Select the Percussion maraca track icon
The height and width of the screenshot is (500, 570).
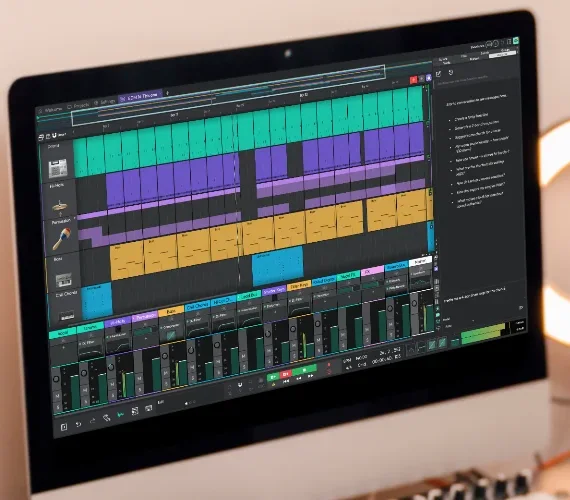(x=61, y=239)
